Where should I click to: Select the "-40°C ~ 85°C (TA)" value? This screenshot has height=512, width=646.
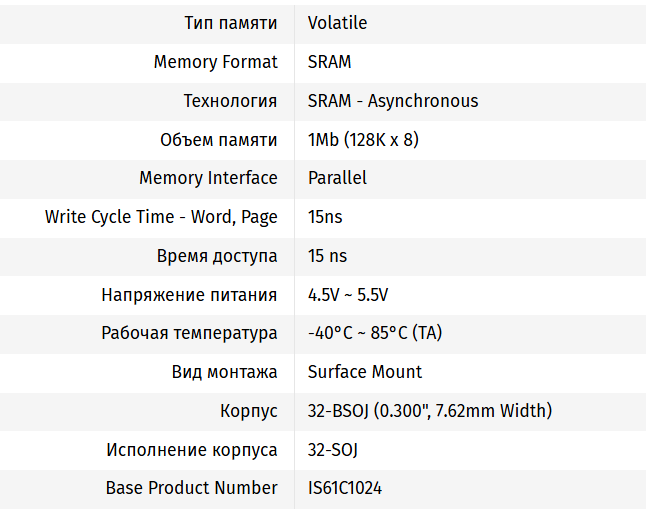coord(375,333)
